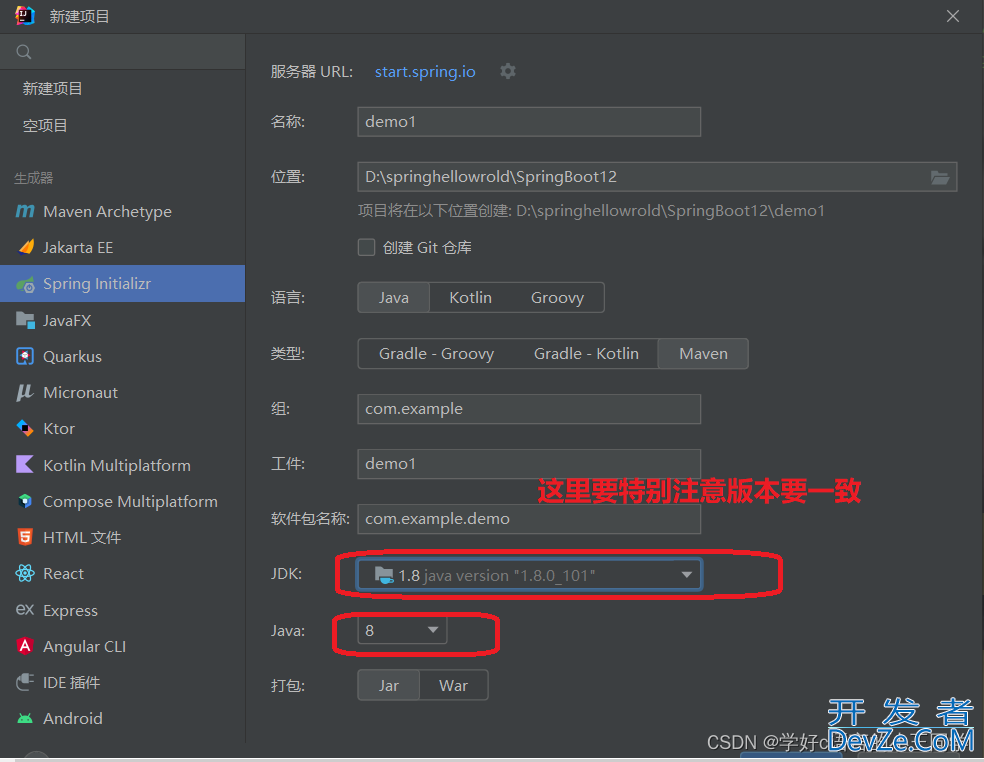Screen dimensions: 984x762
Task: Enable the create Git repository checkbox
Action: 366,247
